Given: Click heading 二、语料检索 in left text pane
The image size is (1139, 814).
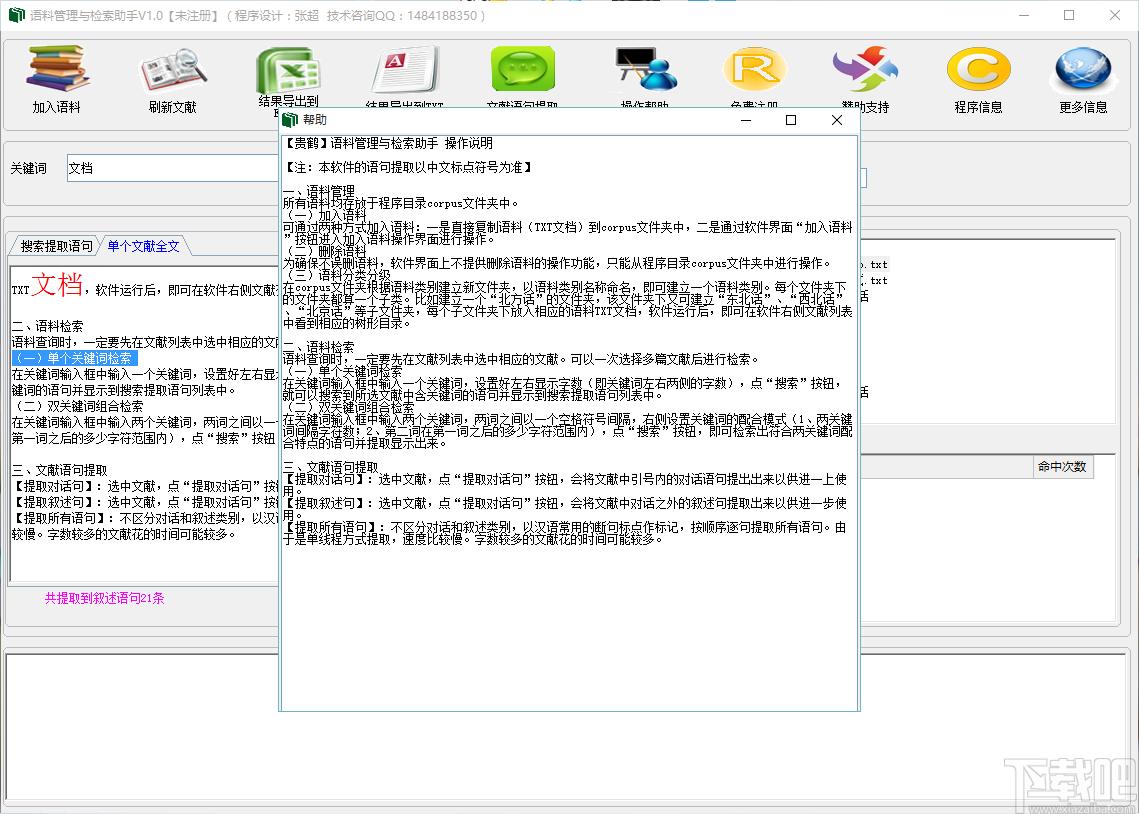Looking at the screenshot, I should (x=47, y=326).
